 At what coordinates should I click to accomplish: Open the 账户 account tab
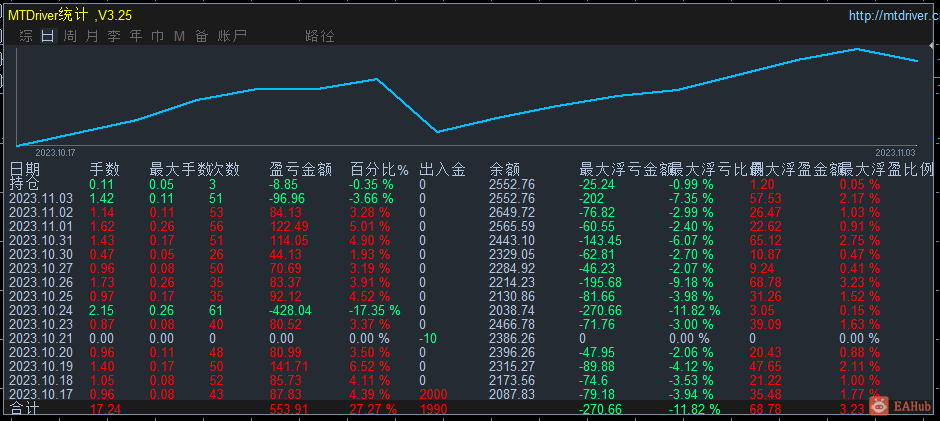click(232, 37)
